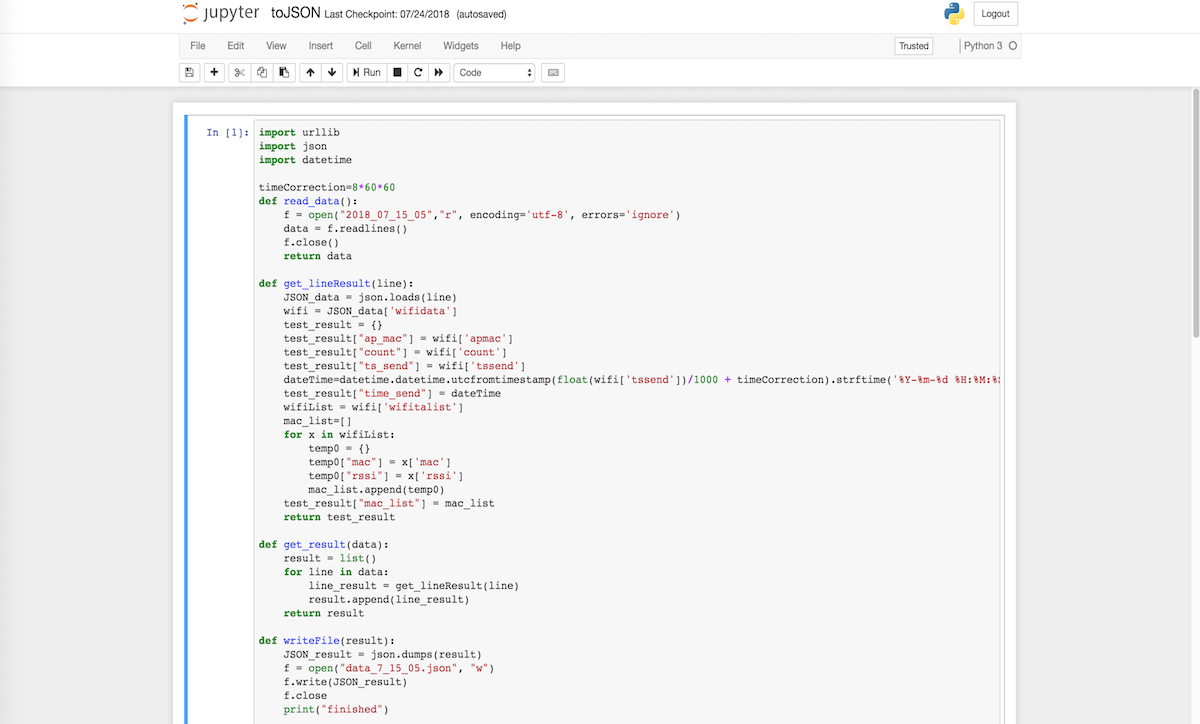1200x724 pixels.
Task: Save and checkpoint the notebook
Action: coord(189,73)
